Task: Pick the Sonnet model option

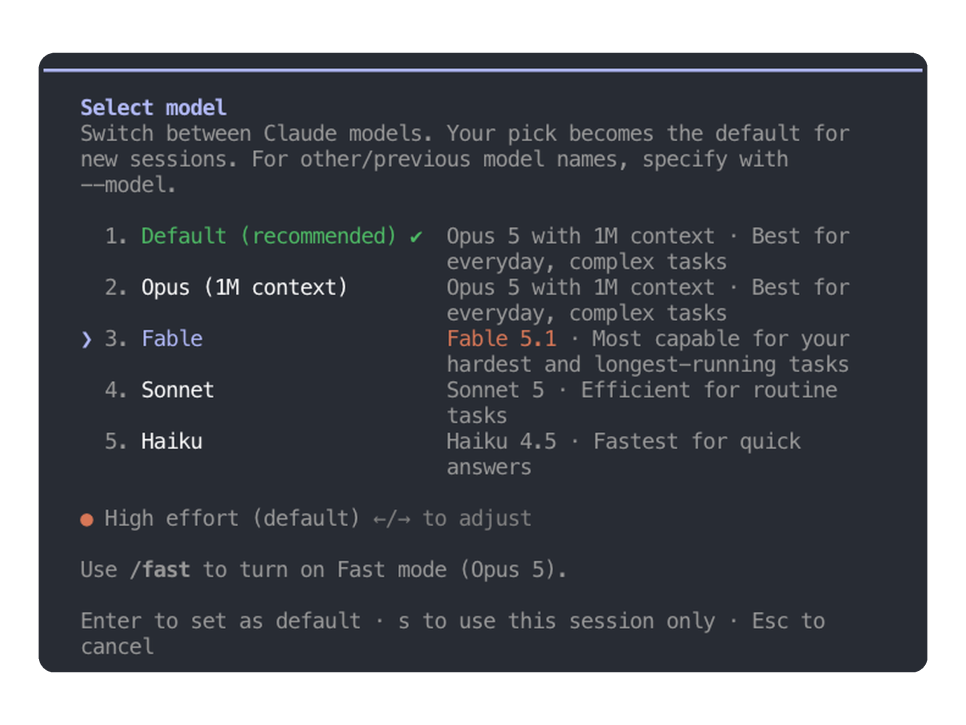Action: point(177,390)
